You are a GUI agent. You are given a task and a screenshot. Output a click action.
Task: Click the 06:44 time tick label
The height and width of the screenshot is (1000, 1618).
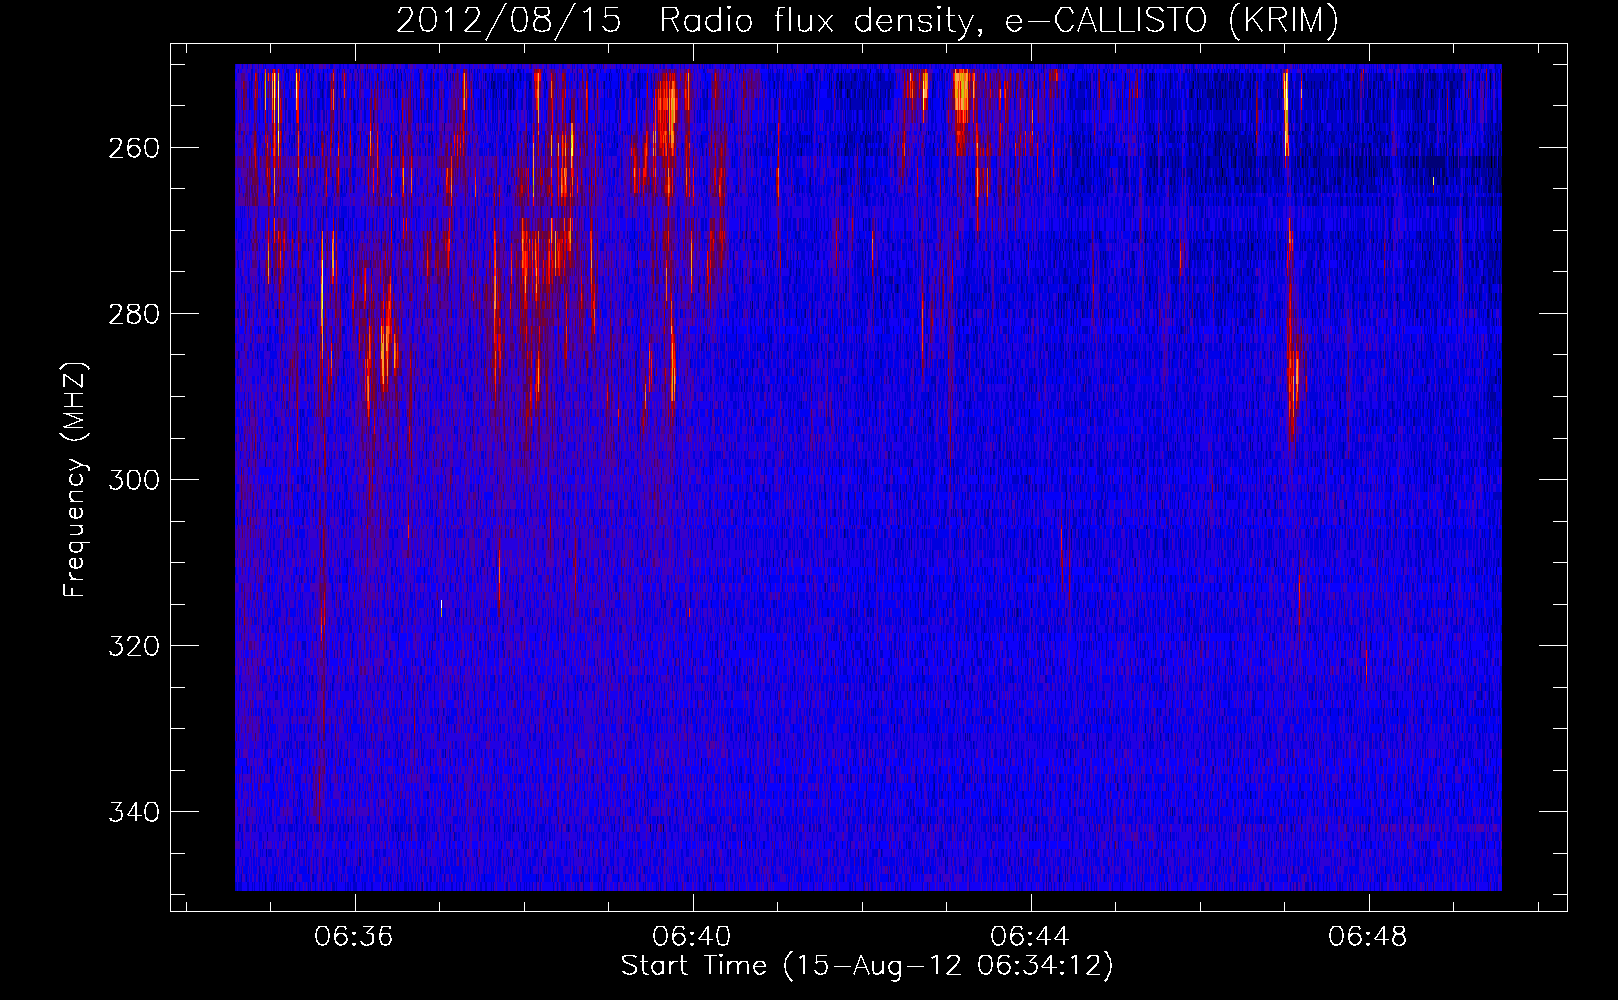tap(1030, 937)
